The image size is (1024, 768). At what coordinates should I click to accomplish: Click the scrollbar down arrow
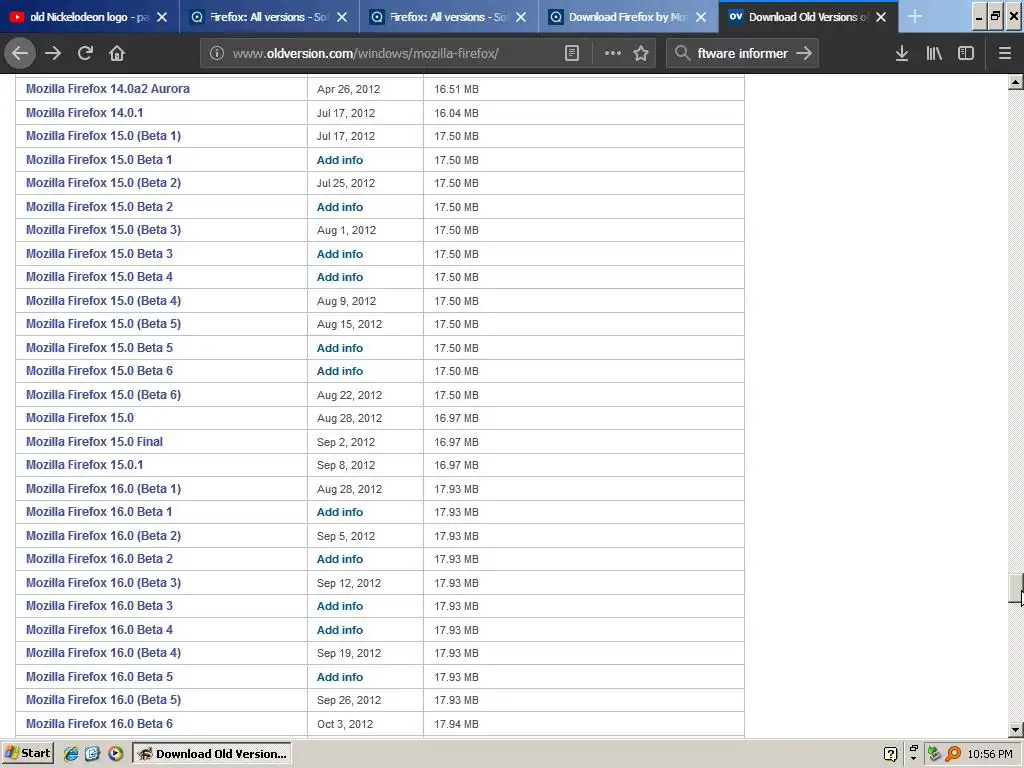pos(1016,730)
